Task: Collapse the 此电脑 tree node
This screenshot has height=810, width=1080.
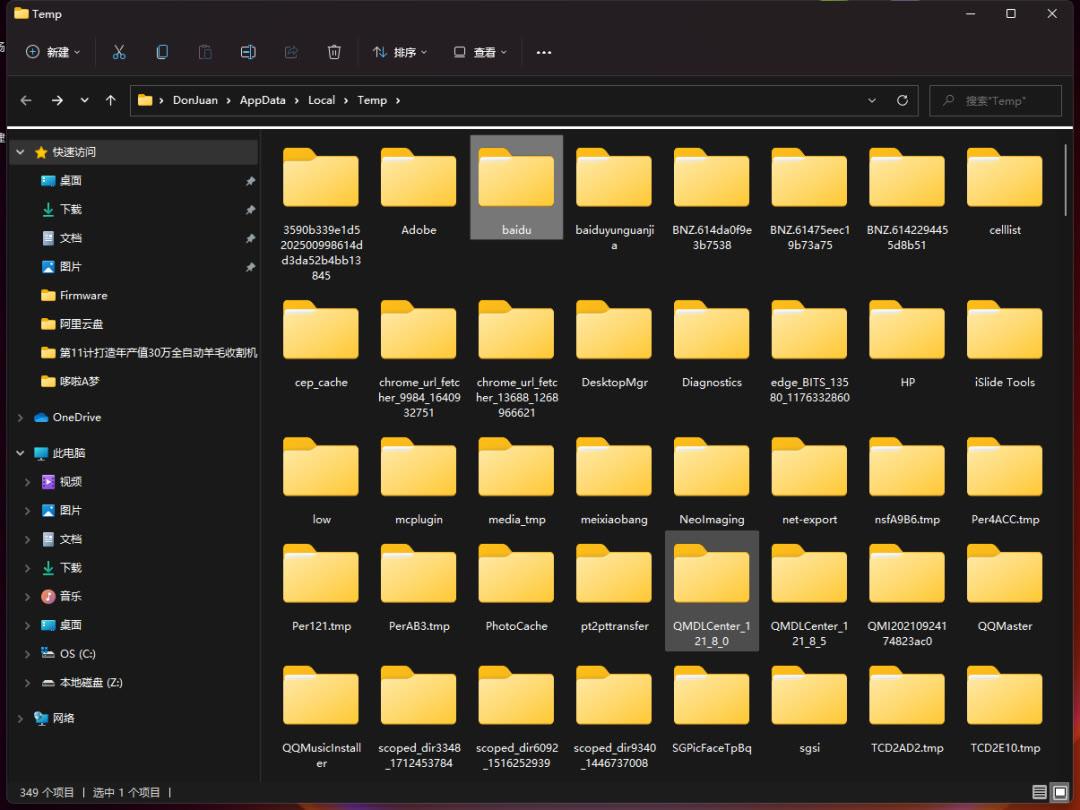Action: (20, 453)
